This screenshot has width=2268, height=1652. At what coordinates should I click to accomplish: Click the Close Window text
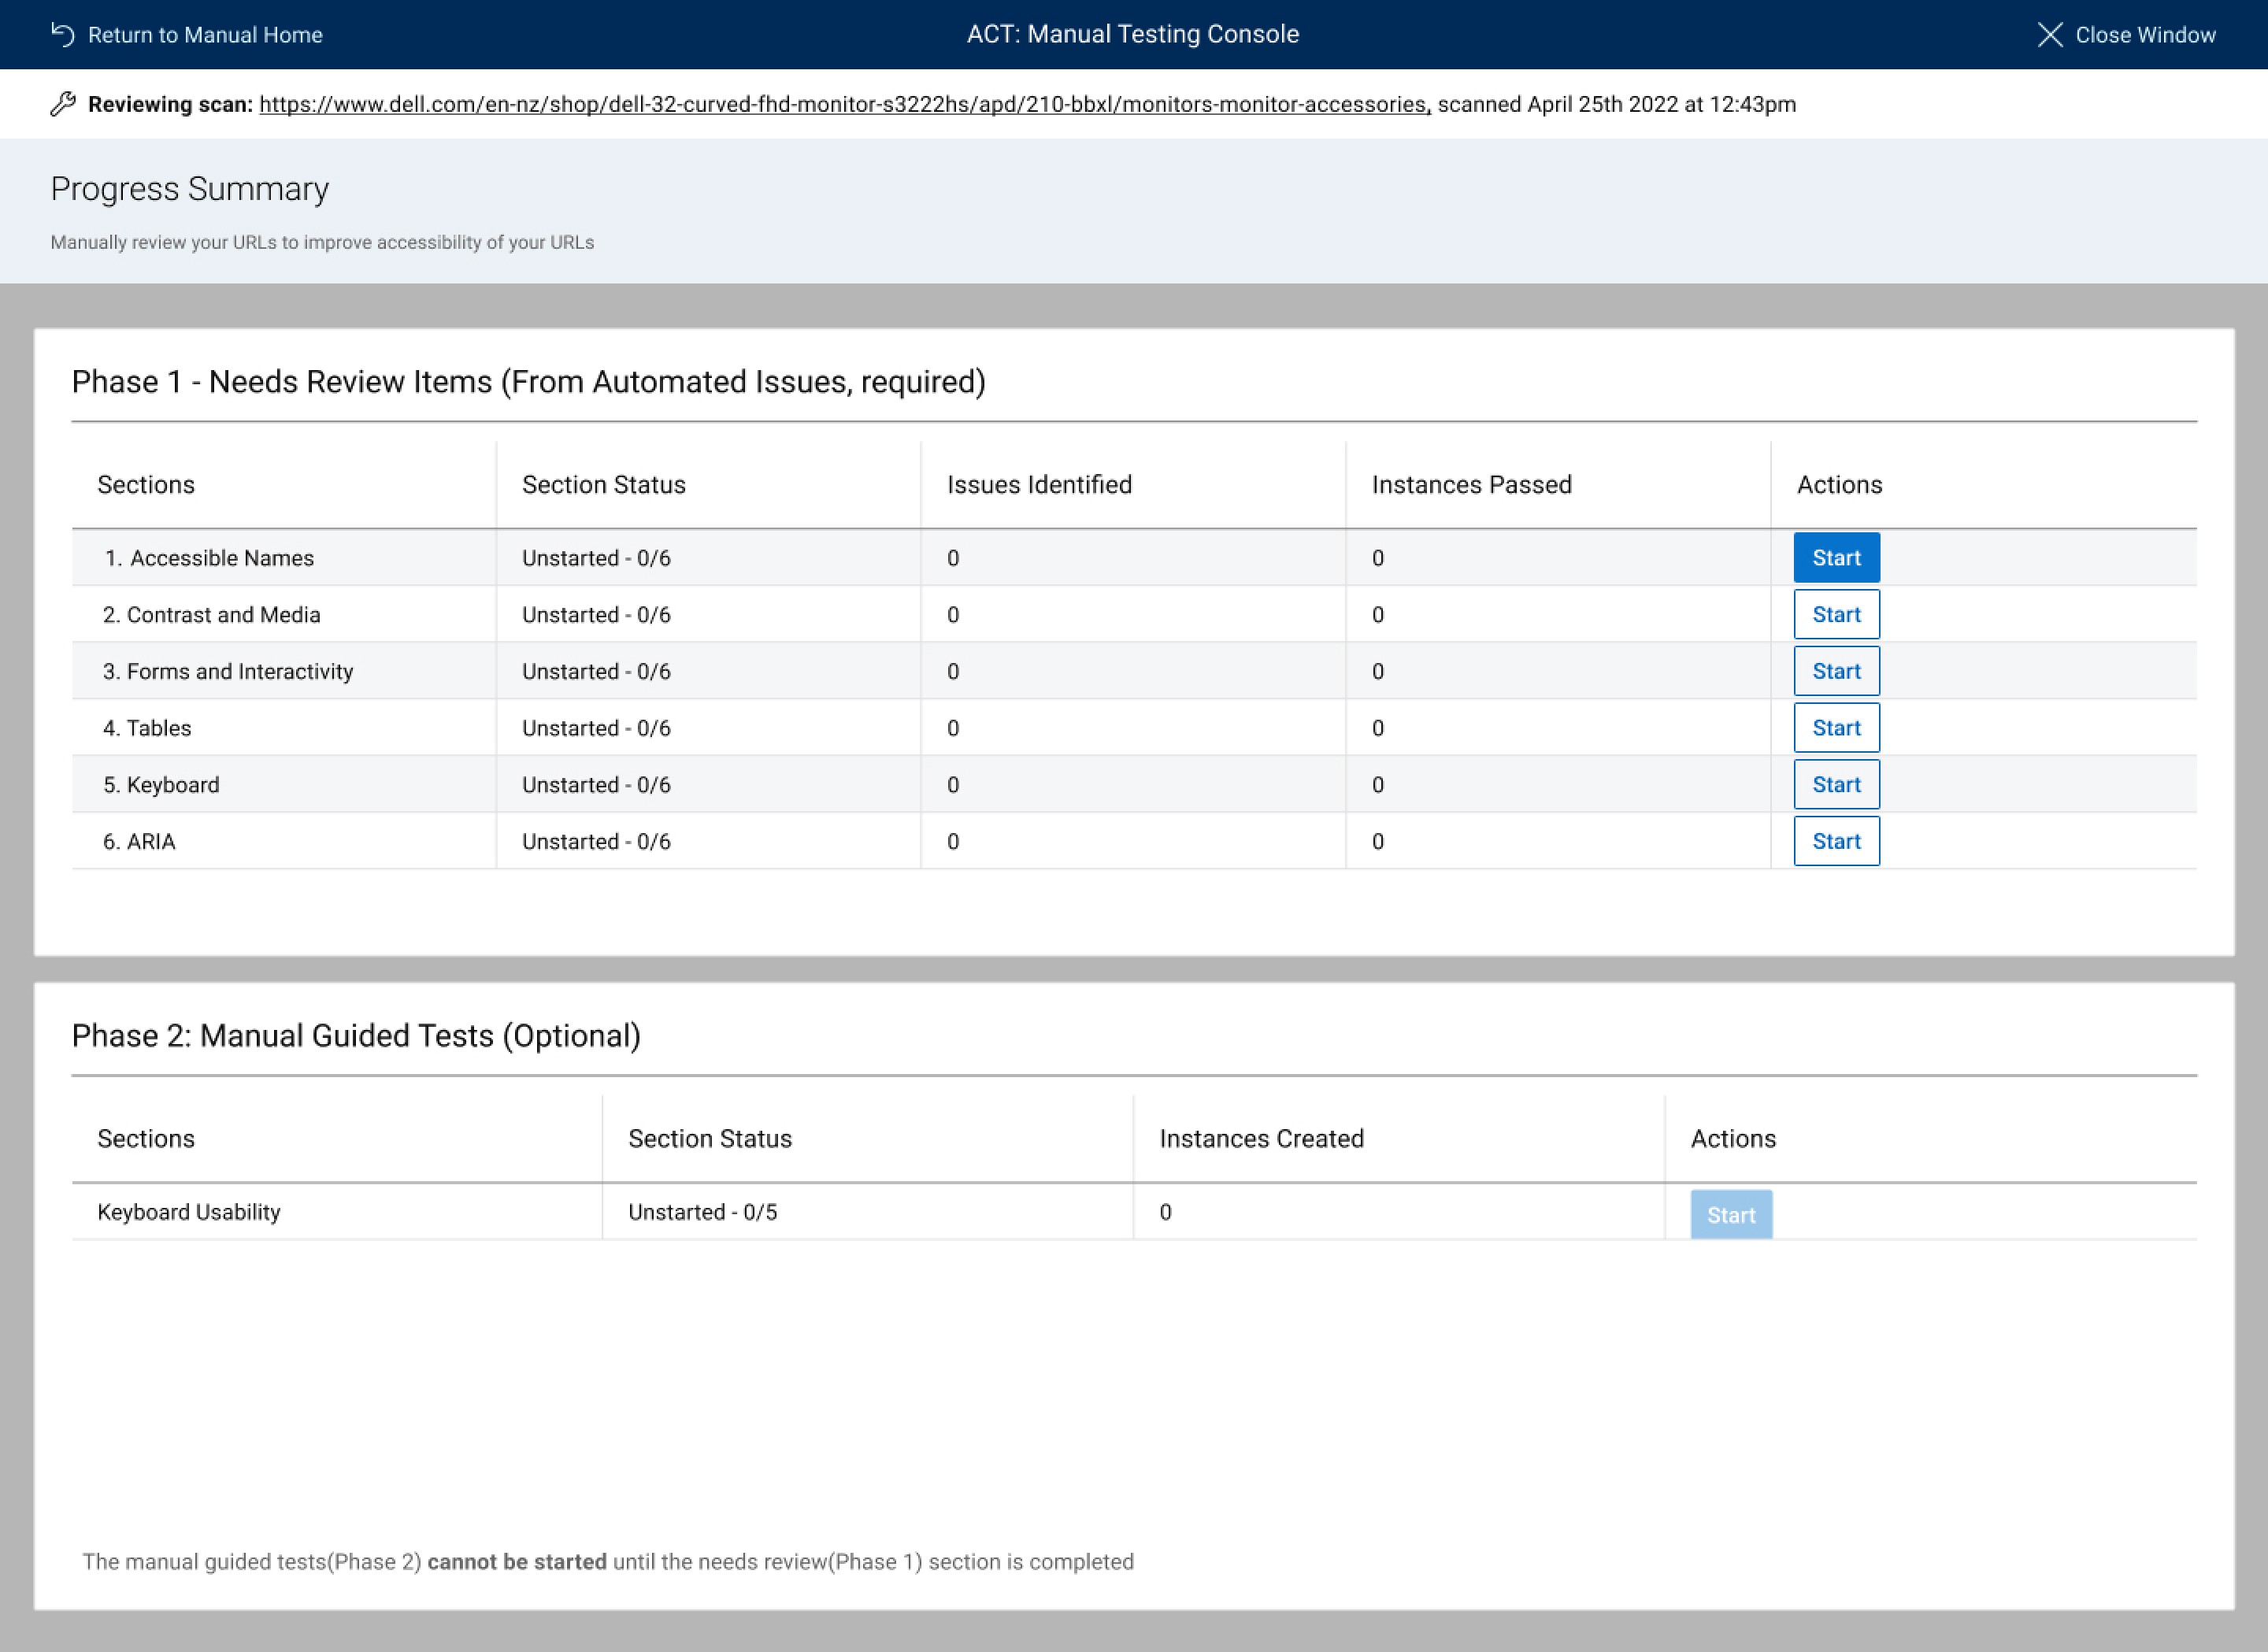(2145, 35)
